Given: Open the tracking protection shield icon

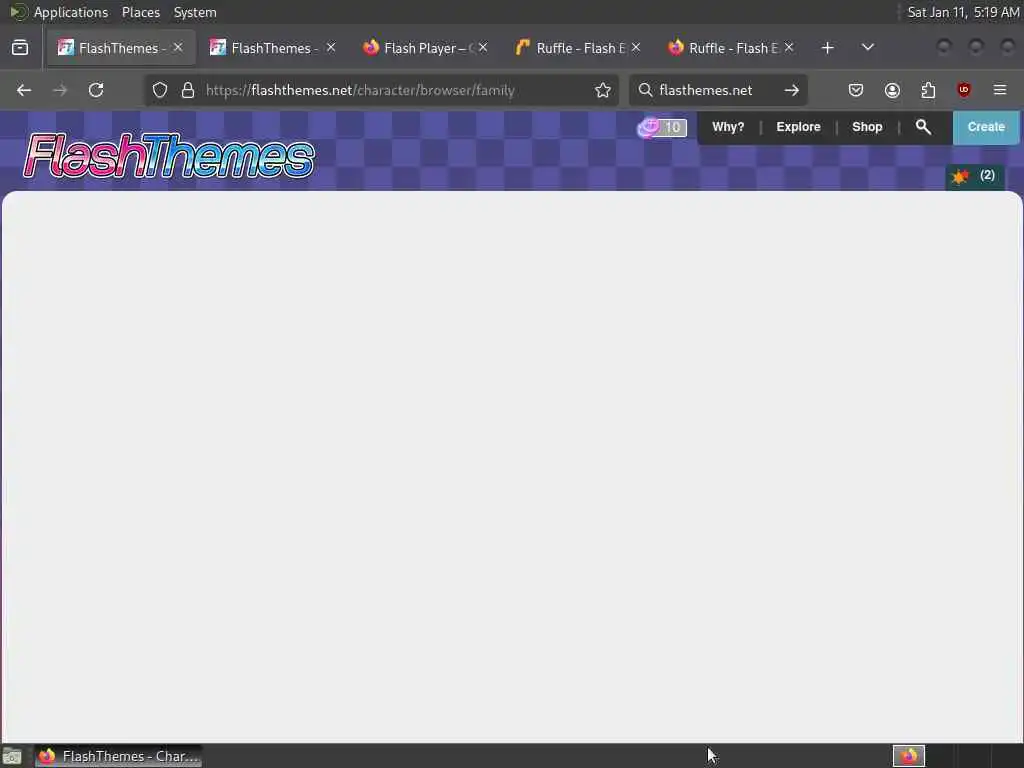Looking at the screenshot, I should (160, 90).
